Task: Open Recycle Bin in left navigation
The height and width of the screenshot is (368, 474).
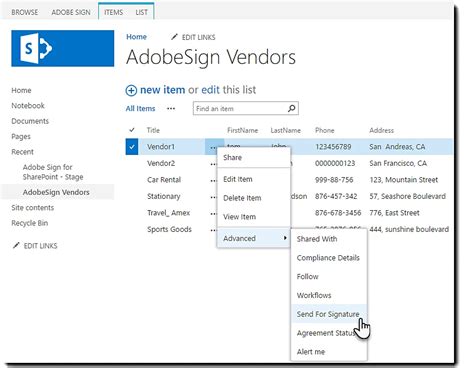Action: 29,223
